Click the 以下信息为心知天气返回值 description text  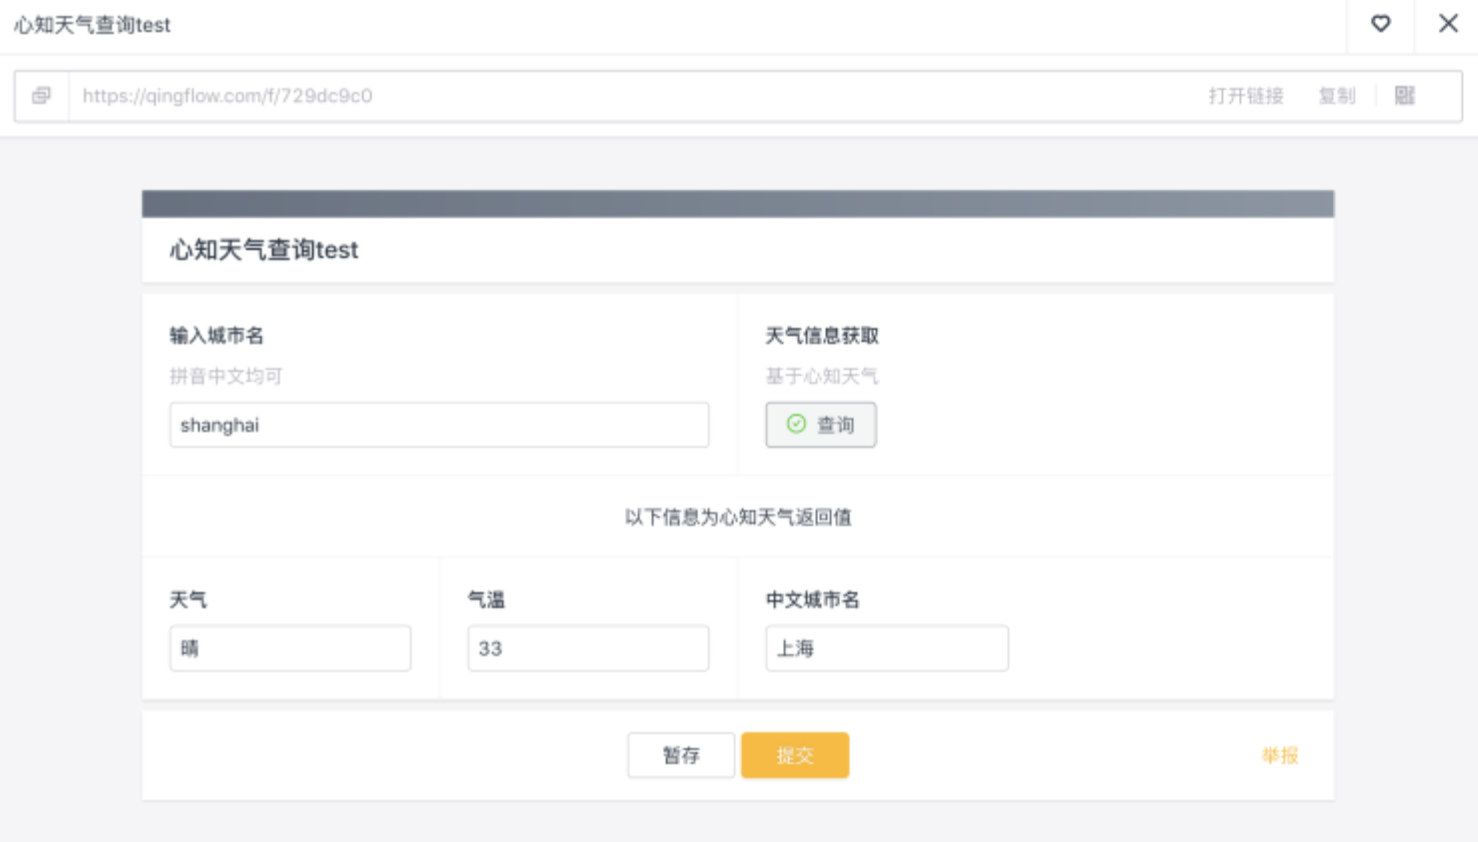pos(738,517)
